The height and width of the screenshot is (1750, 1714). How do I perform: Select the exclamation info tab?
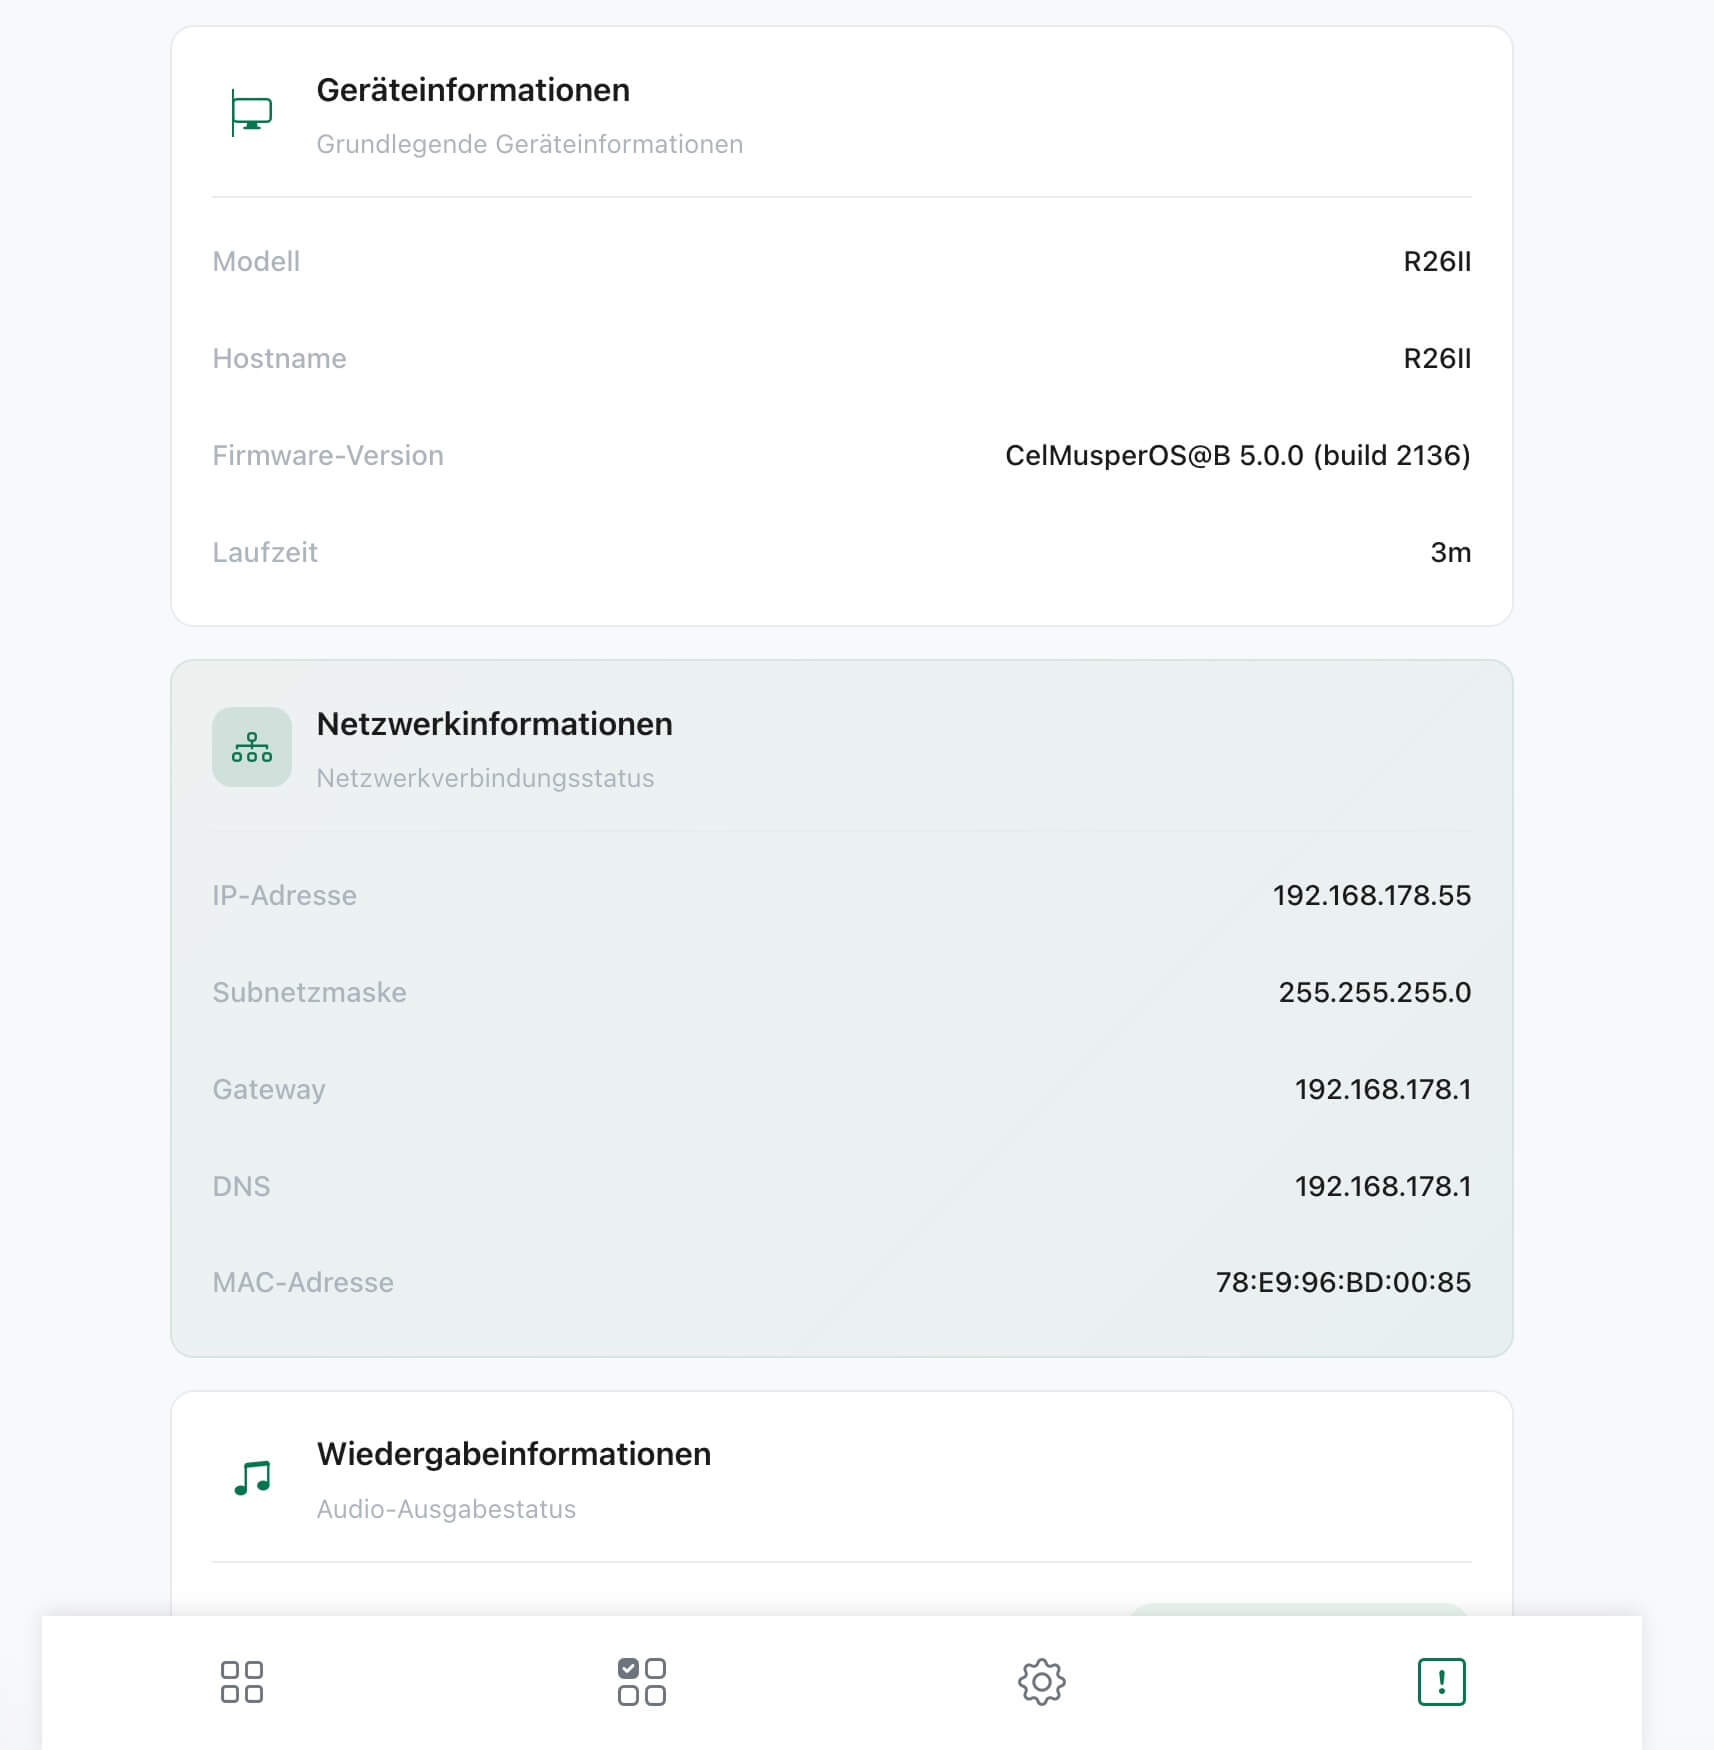(x=1441, y=1682)
